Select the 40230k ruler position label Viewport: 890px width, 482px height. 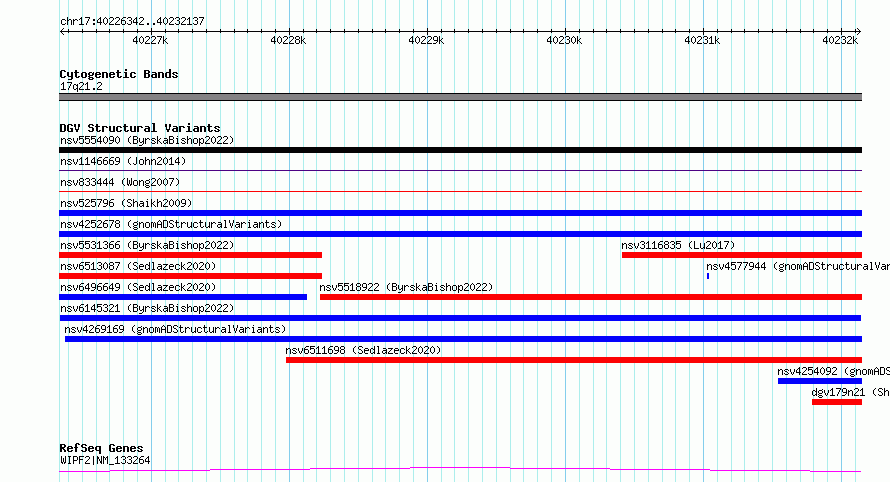click(x=564, y=40)
